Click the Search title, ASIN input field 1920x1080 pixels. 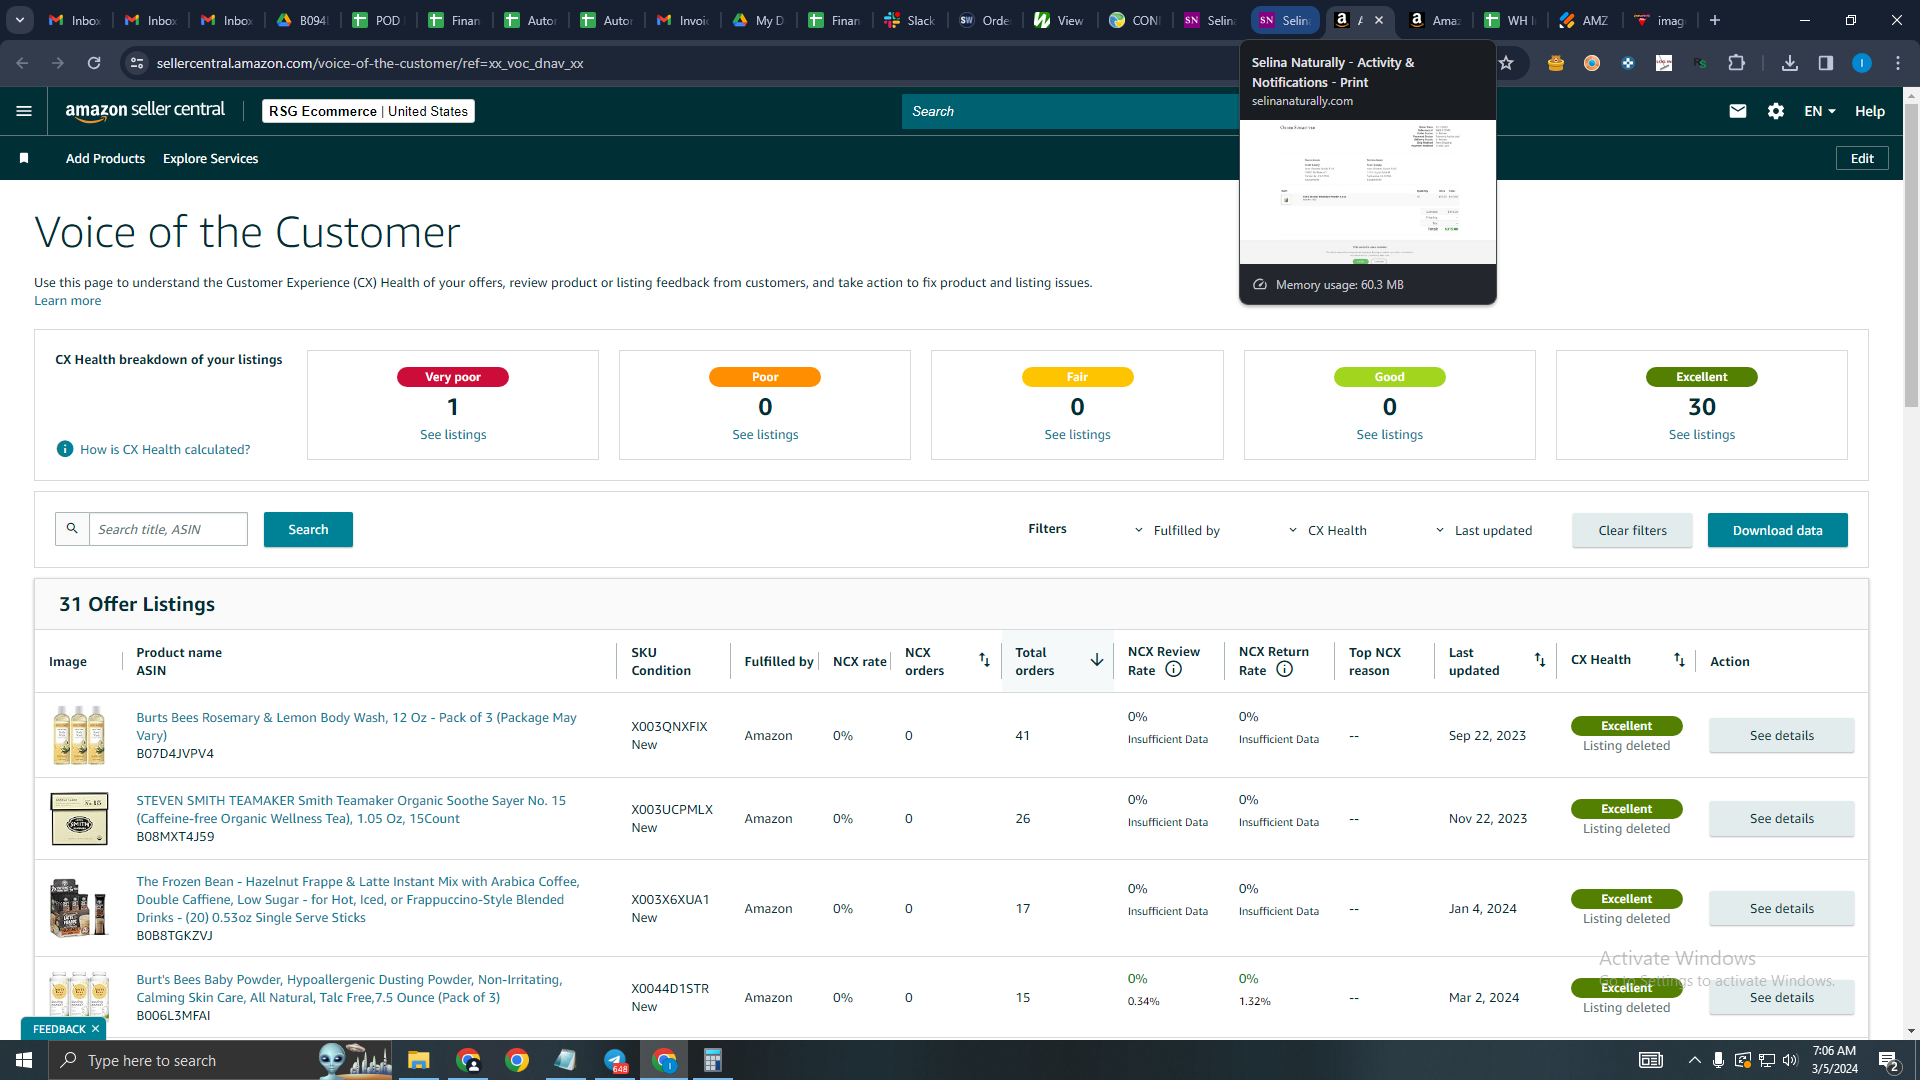[168, 529]
